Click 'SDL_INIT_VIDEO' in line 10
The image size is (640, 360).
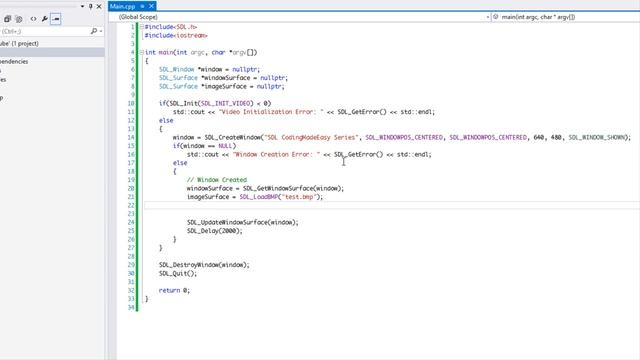pos(227,103)
